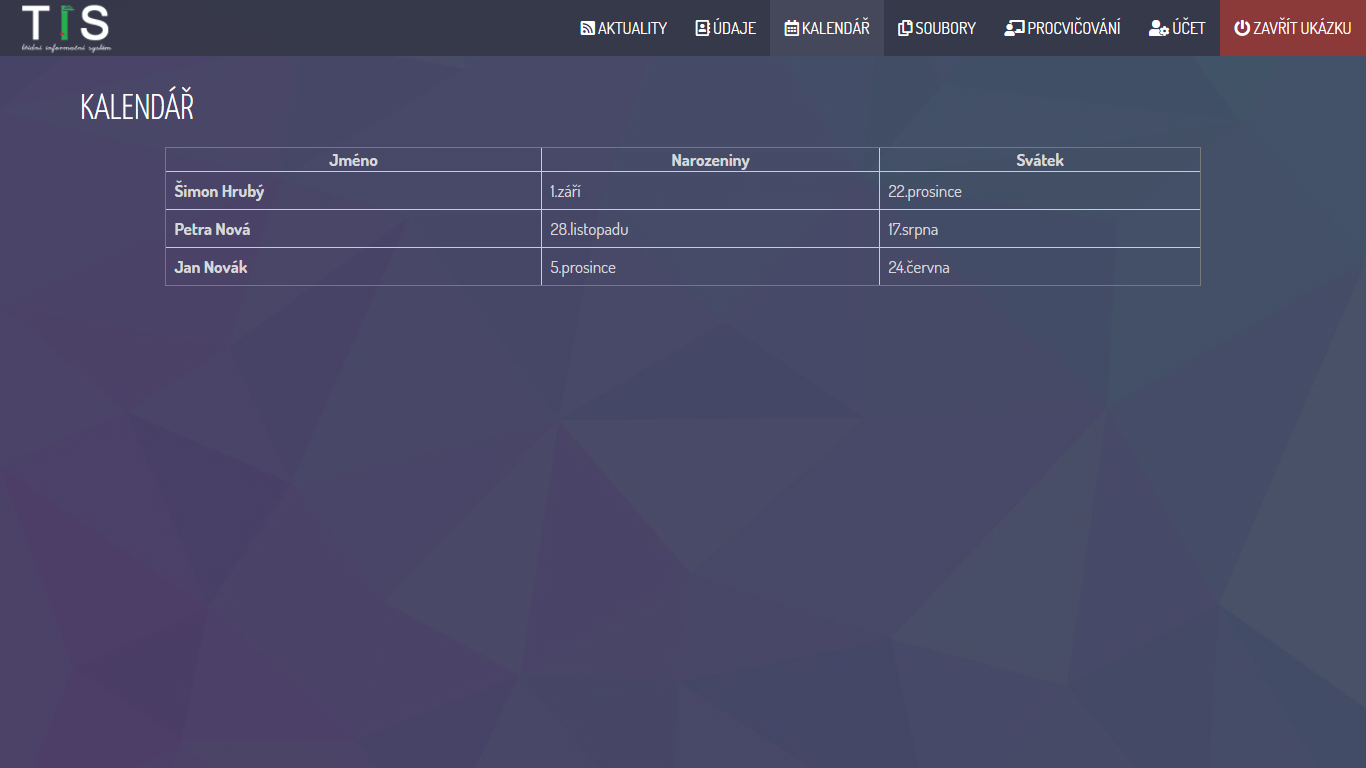Screen dimensions: 1366x768
Task: Select the Petra Nová name cell
Action: coord(212,229)
